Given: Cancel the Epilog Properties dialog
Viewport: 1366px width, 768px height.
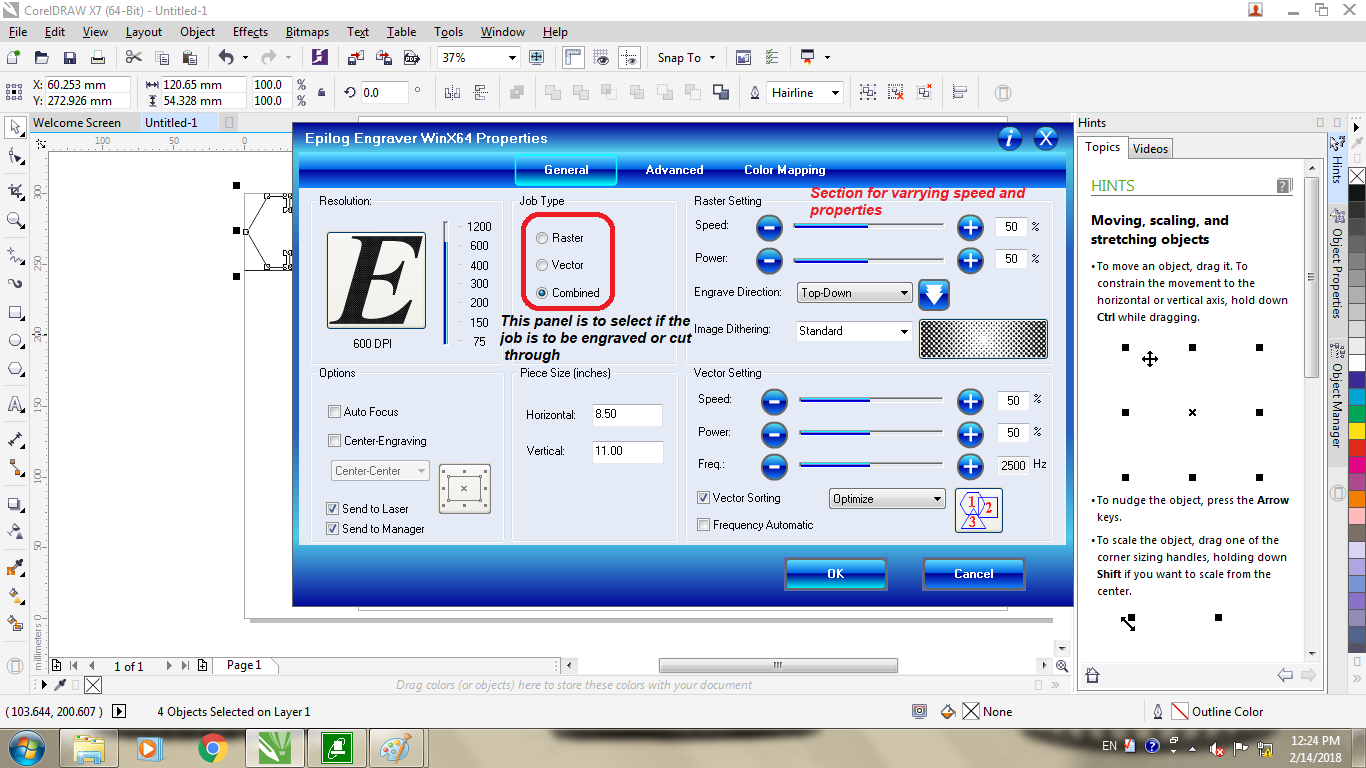Looking at the screenshot, I should pyautogui.click(x=974, y=574).
